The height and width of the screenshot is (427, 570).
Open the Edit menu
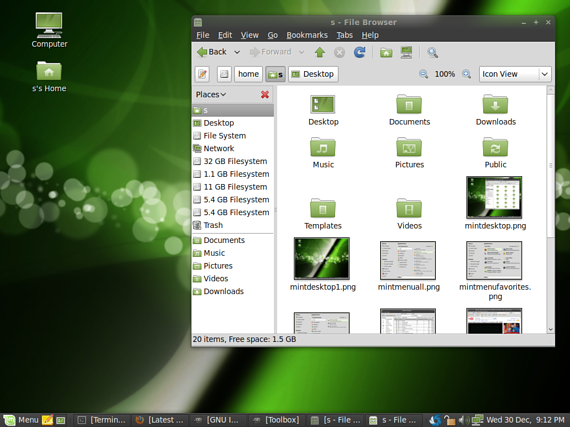coord(225,35)
